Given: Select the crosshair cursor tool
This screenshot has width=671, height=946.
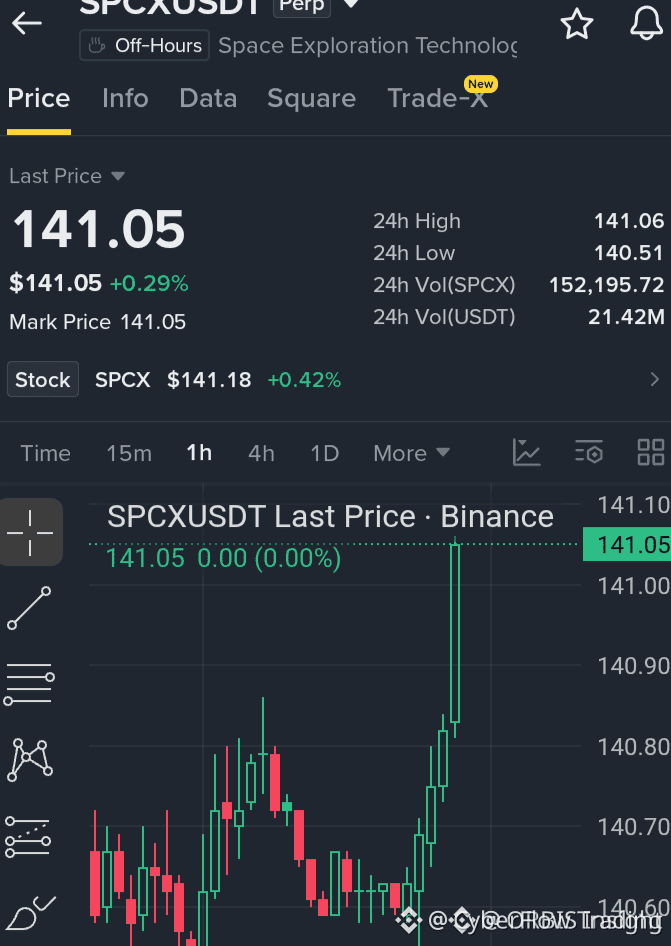Looking at the screenshot, I should 31,532.
